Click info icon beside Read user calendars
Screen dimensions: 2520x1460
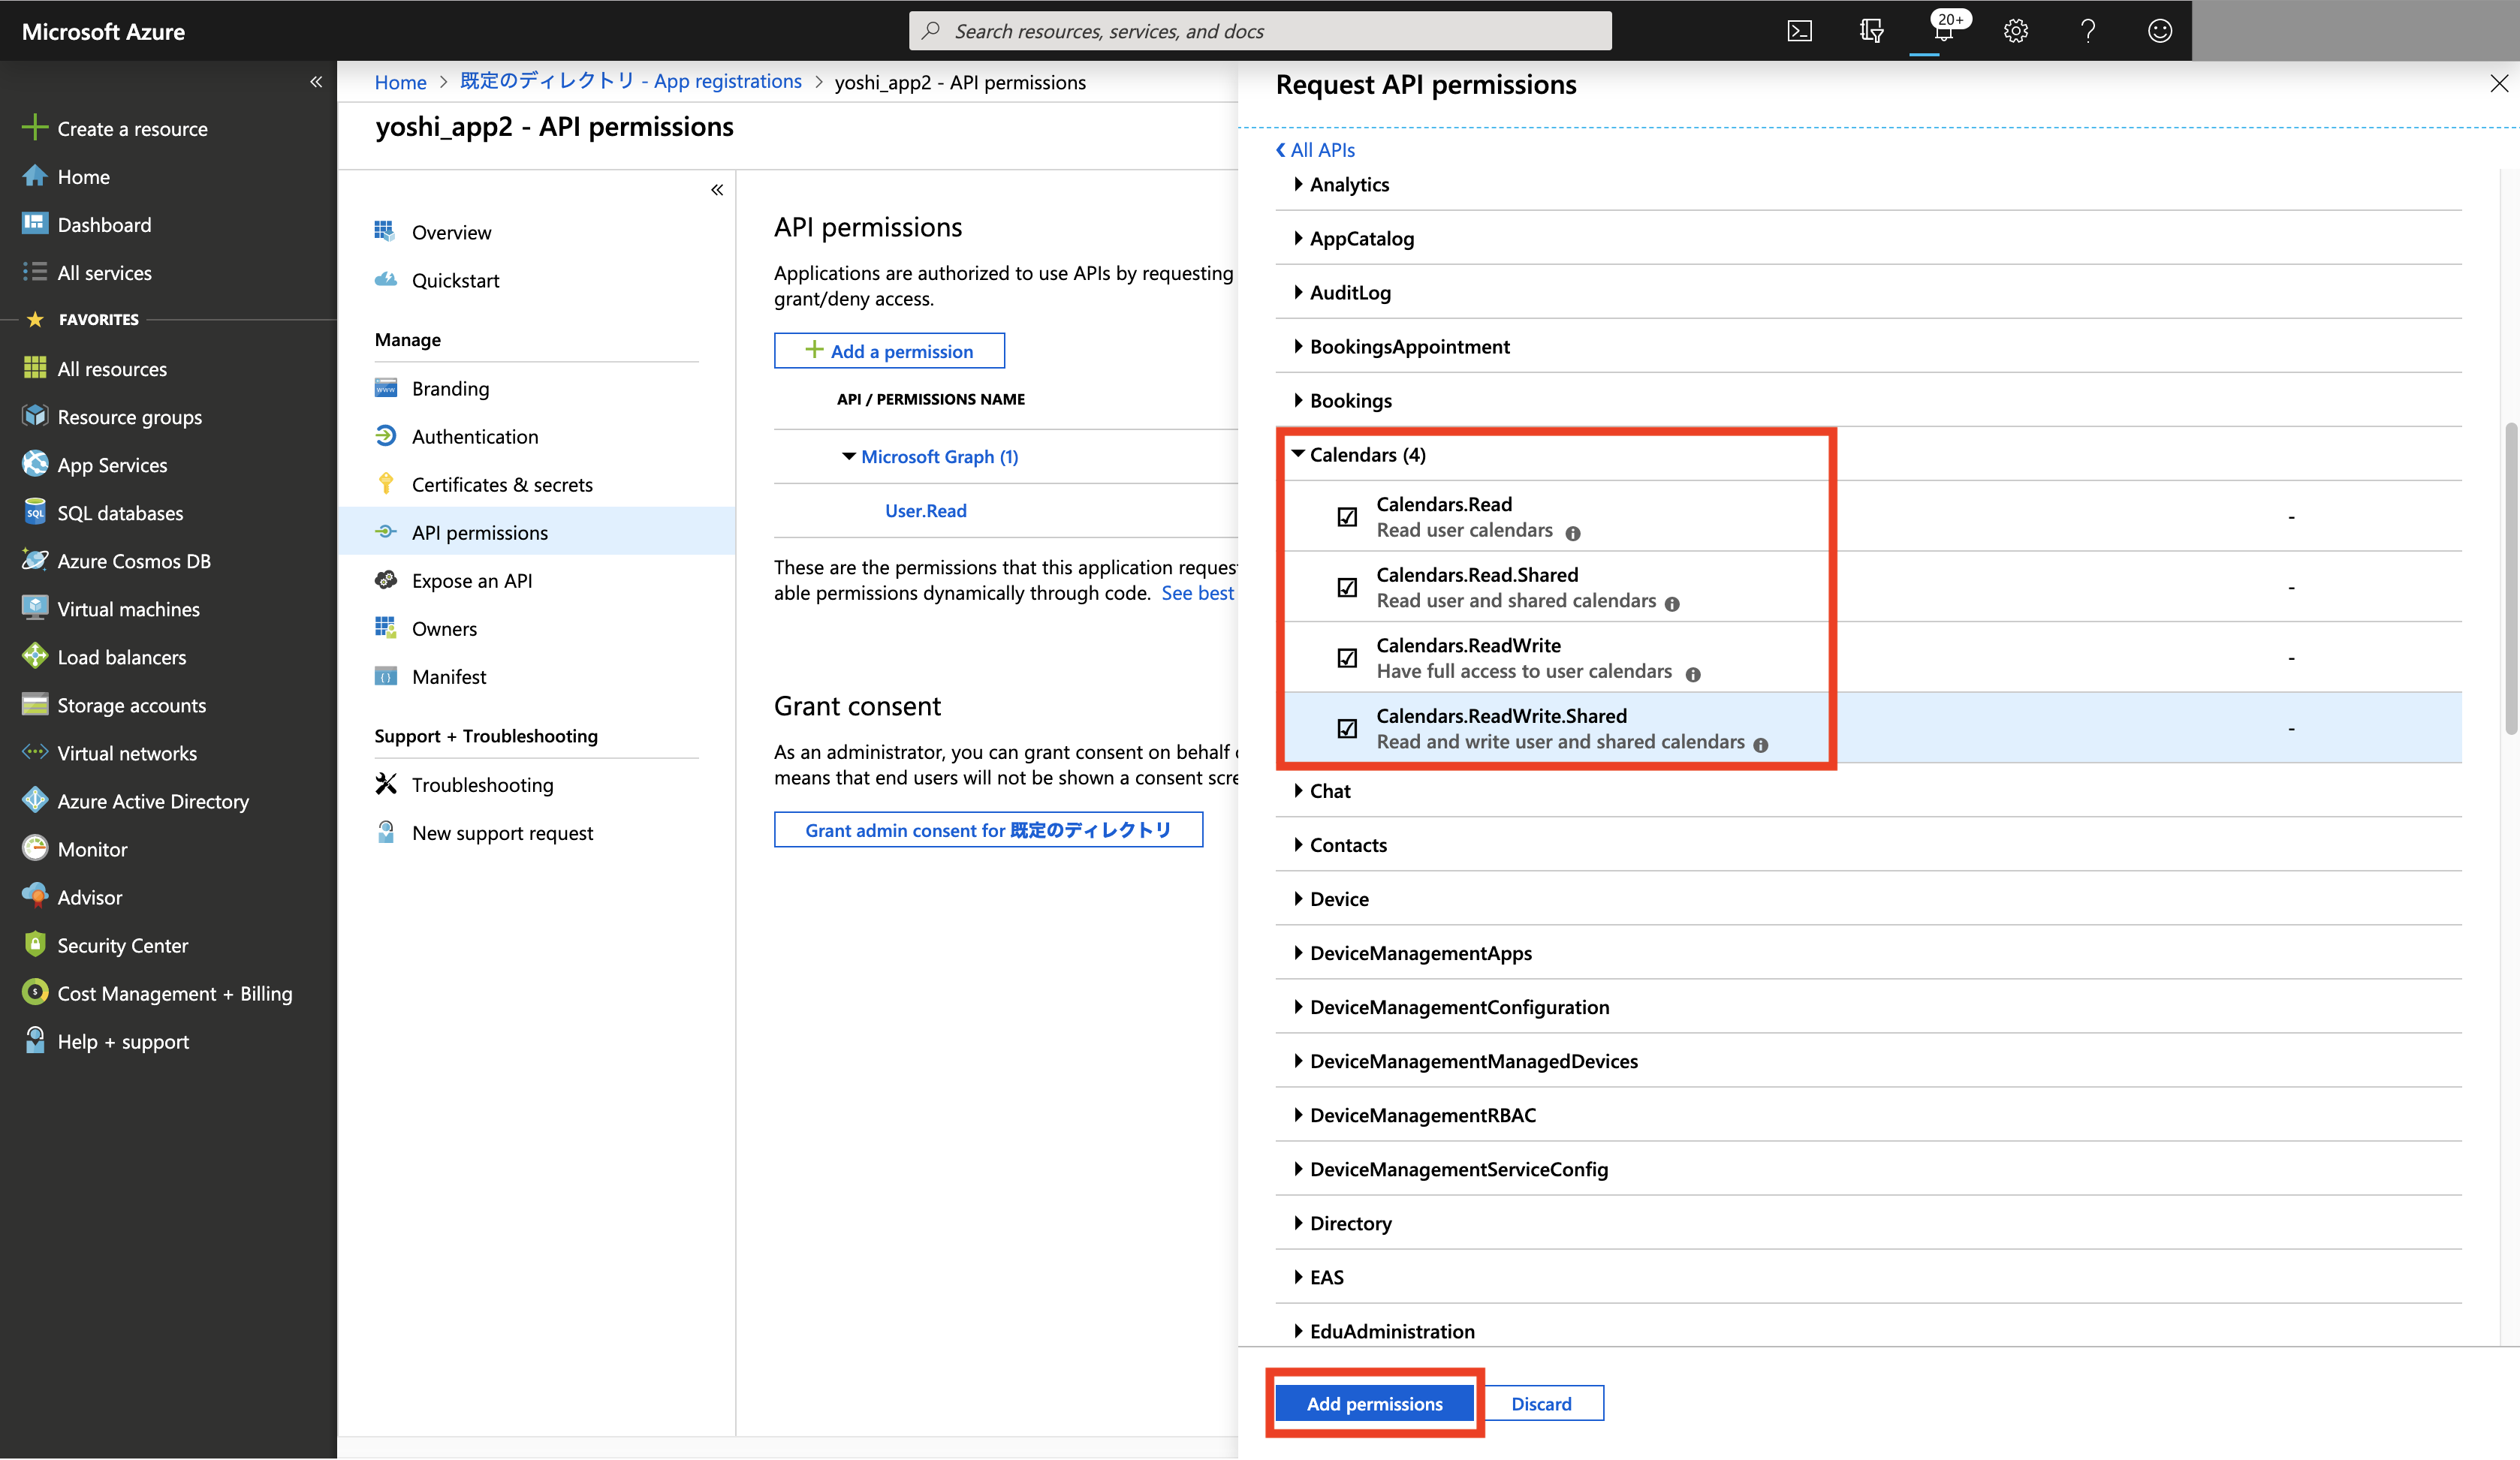pos(1573,533)
